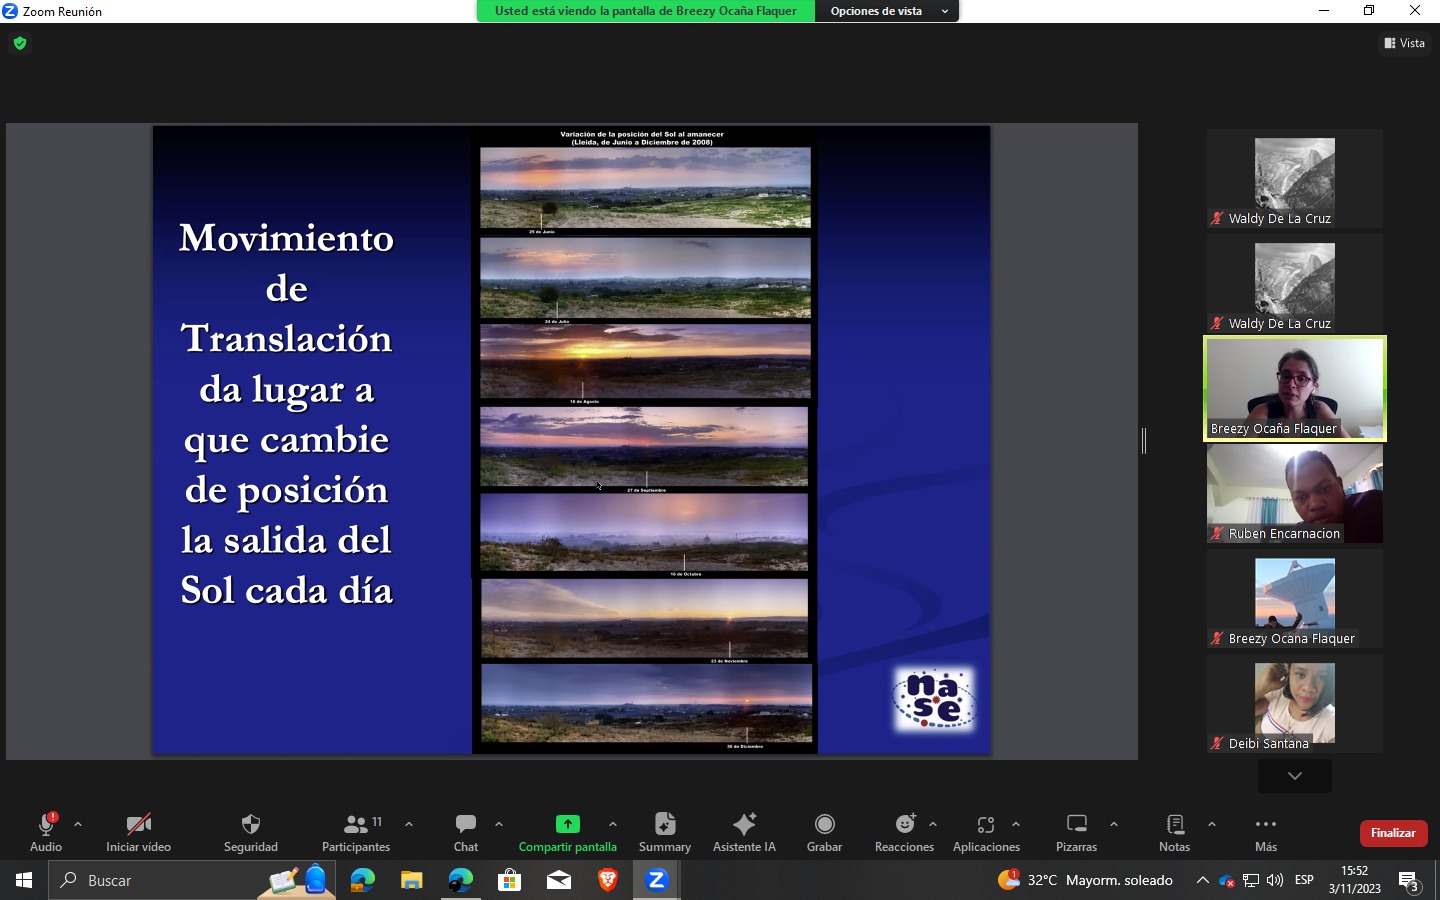Image resolution: width=1440 pixels, height=900 pixels.
Task: Switch to Zoom taskbar icon
Action: 657,880
